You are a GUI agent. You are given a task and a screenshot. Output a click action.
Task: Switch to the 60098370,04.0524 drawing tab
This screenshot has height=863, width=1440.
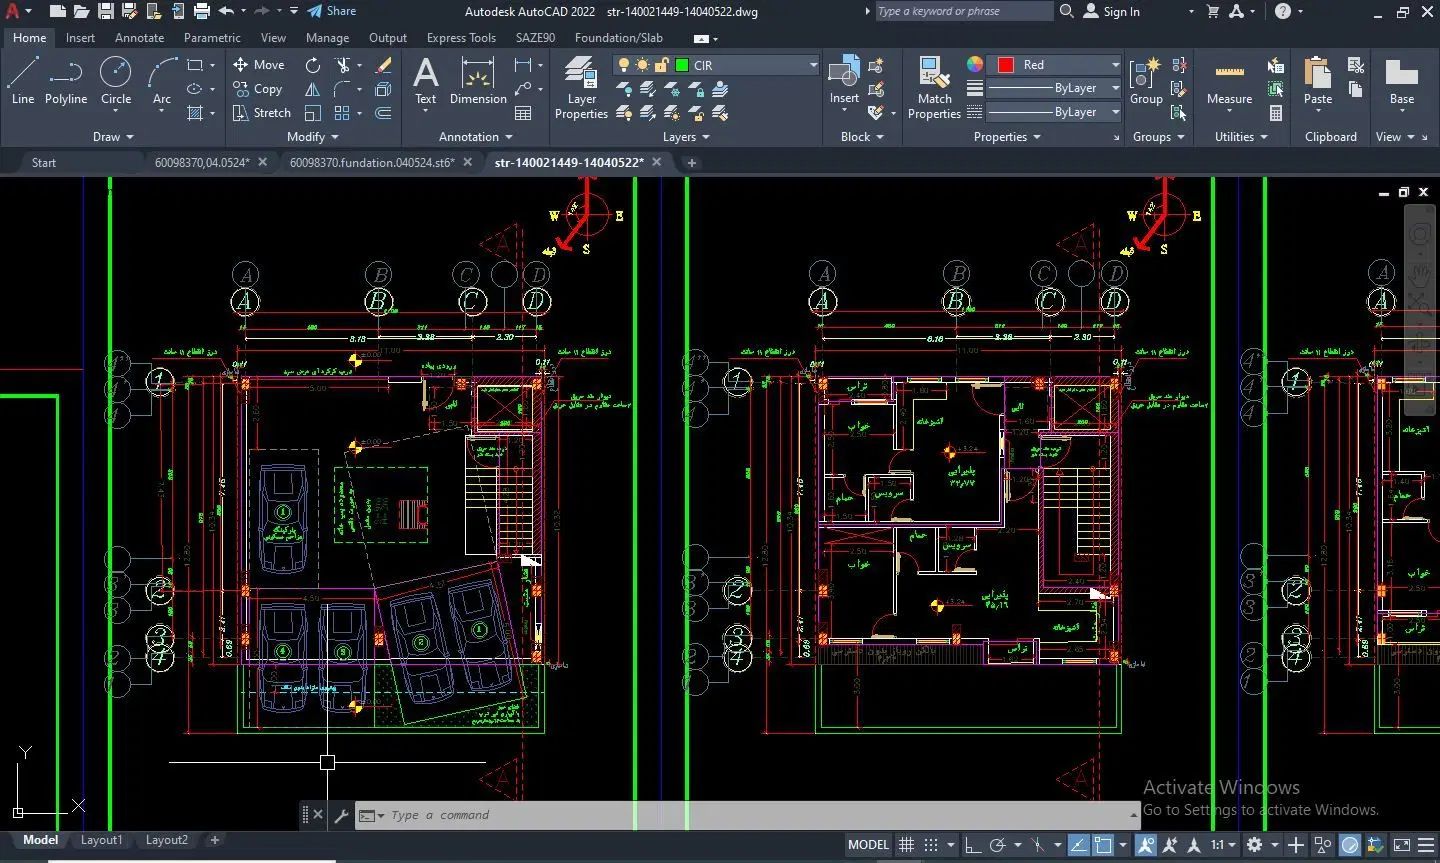click(202, 162)
